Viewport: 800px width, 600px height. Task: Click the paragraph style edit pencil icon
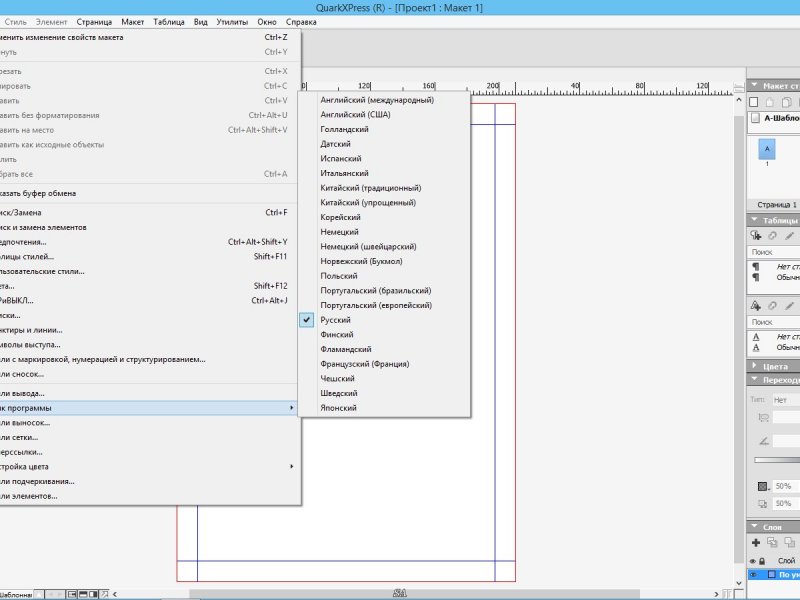790,235
